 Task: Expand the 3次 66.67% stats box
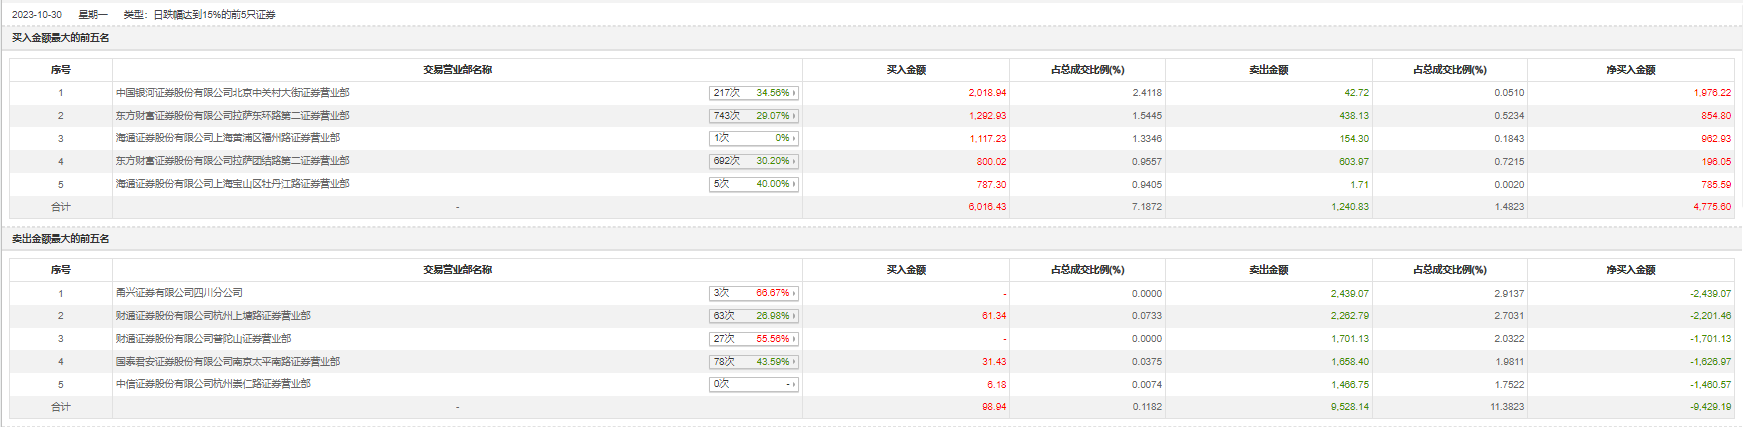pyautogui.click(x=754, y=293)
